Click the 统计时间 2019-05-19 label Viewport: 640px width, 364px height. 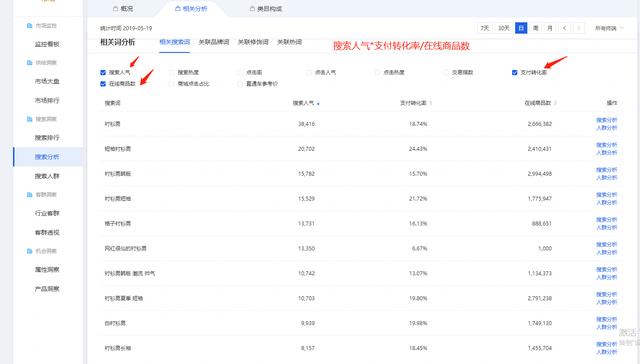126,28
